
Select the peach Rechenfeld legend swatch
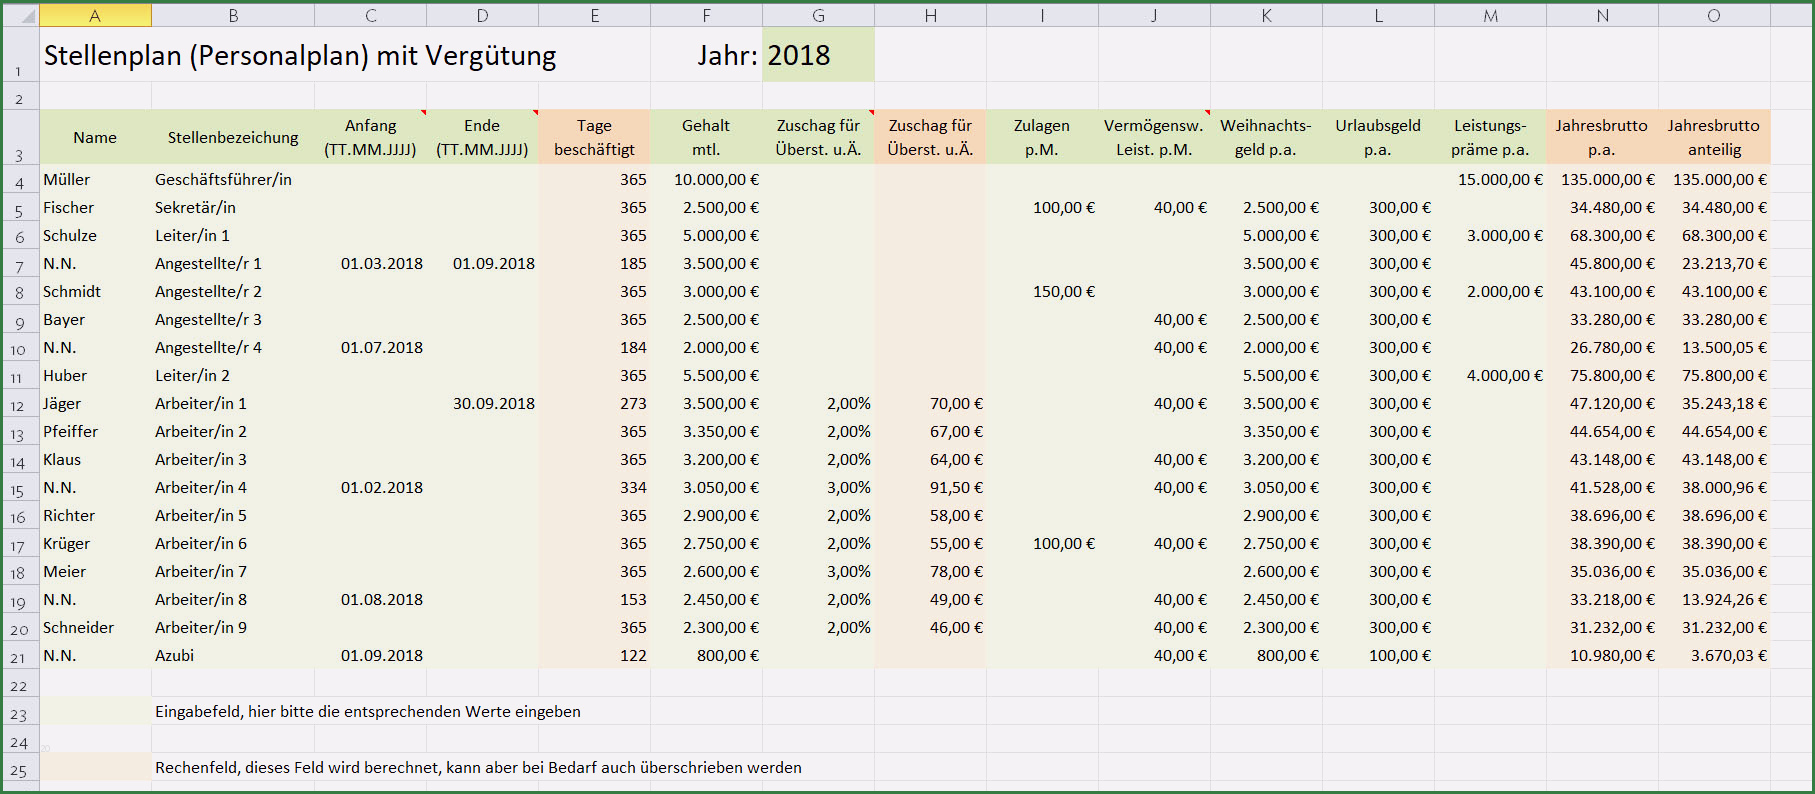click(x=95, y=767)
